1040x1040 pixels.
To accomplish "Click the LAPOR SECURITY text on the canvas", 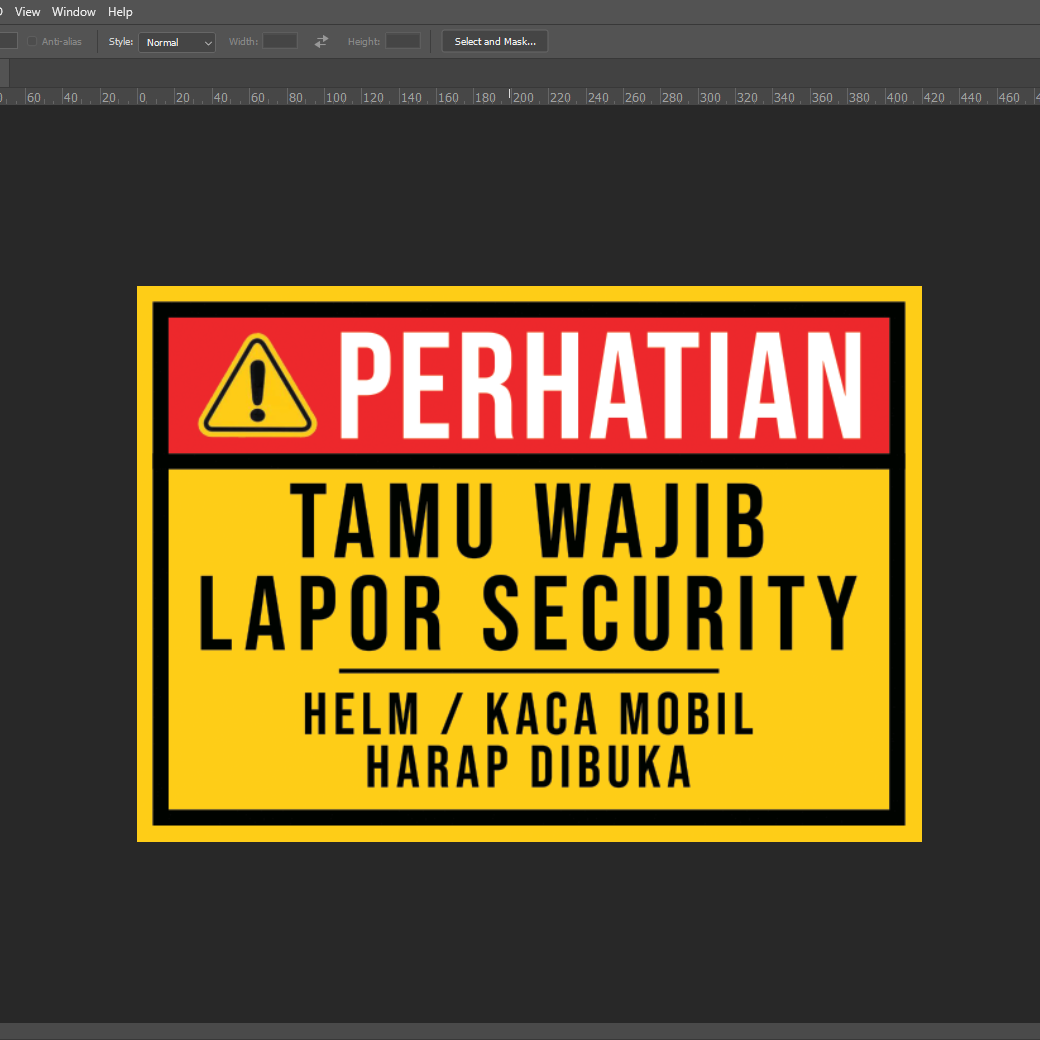I will tap(529, 613).
